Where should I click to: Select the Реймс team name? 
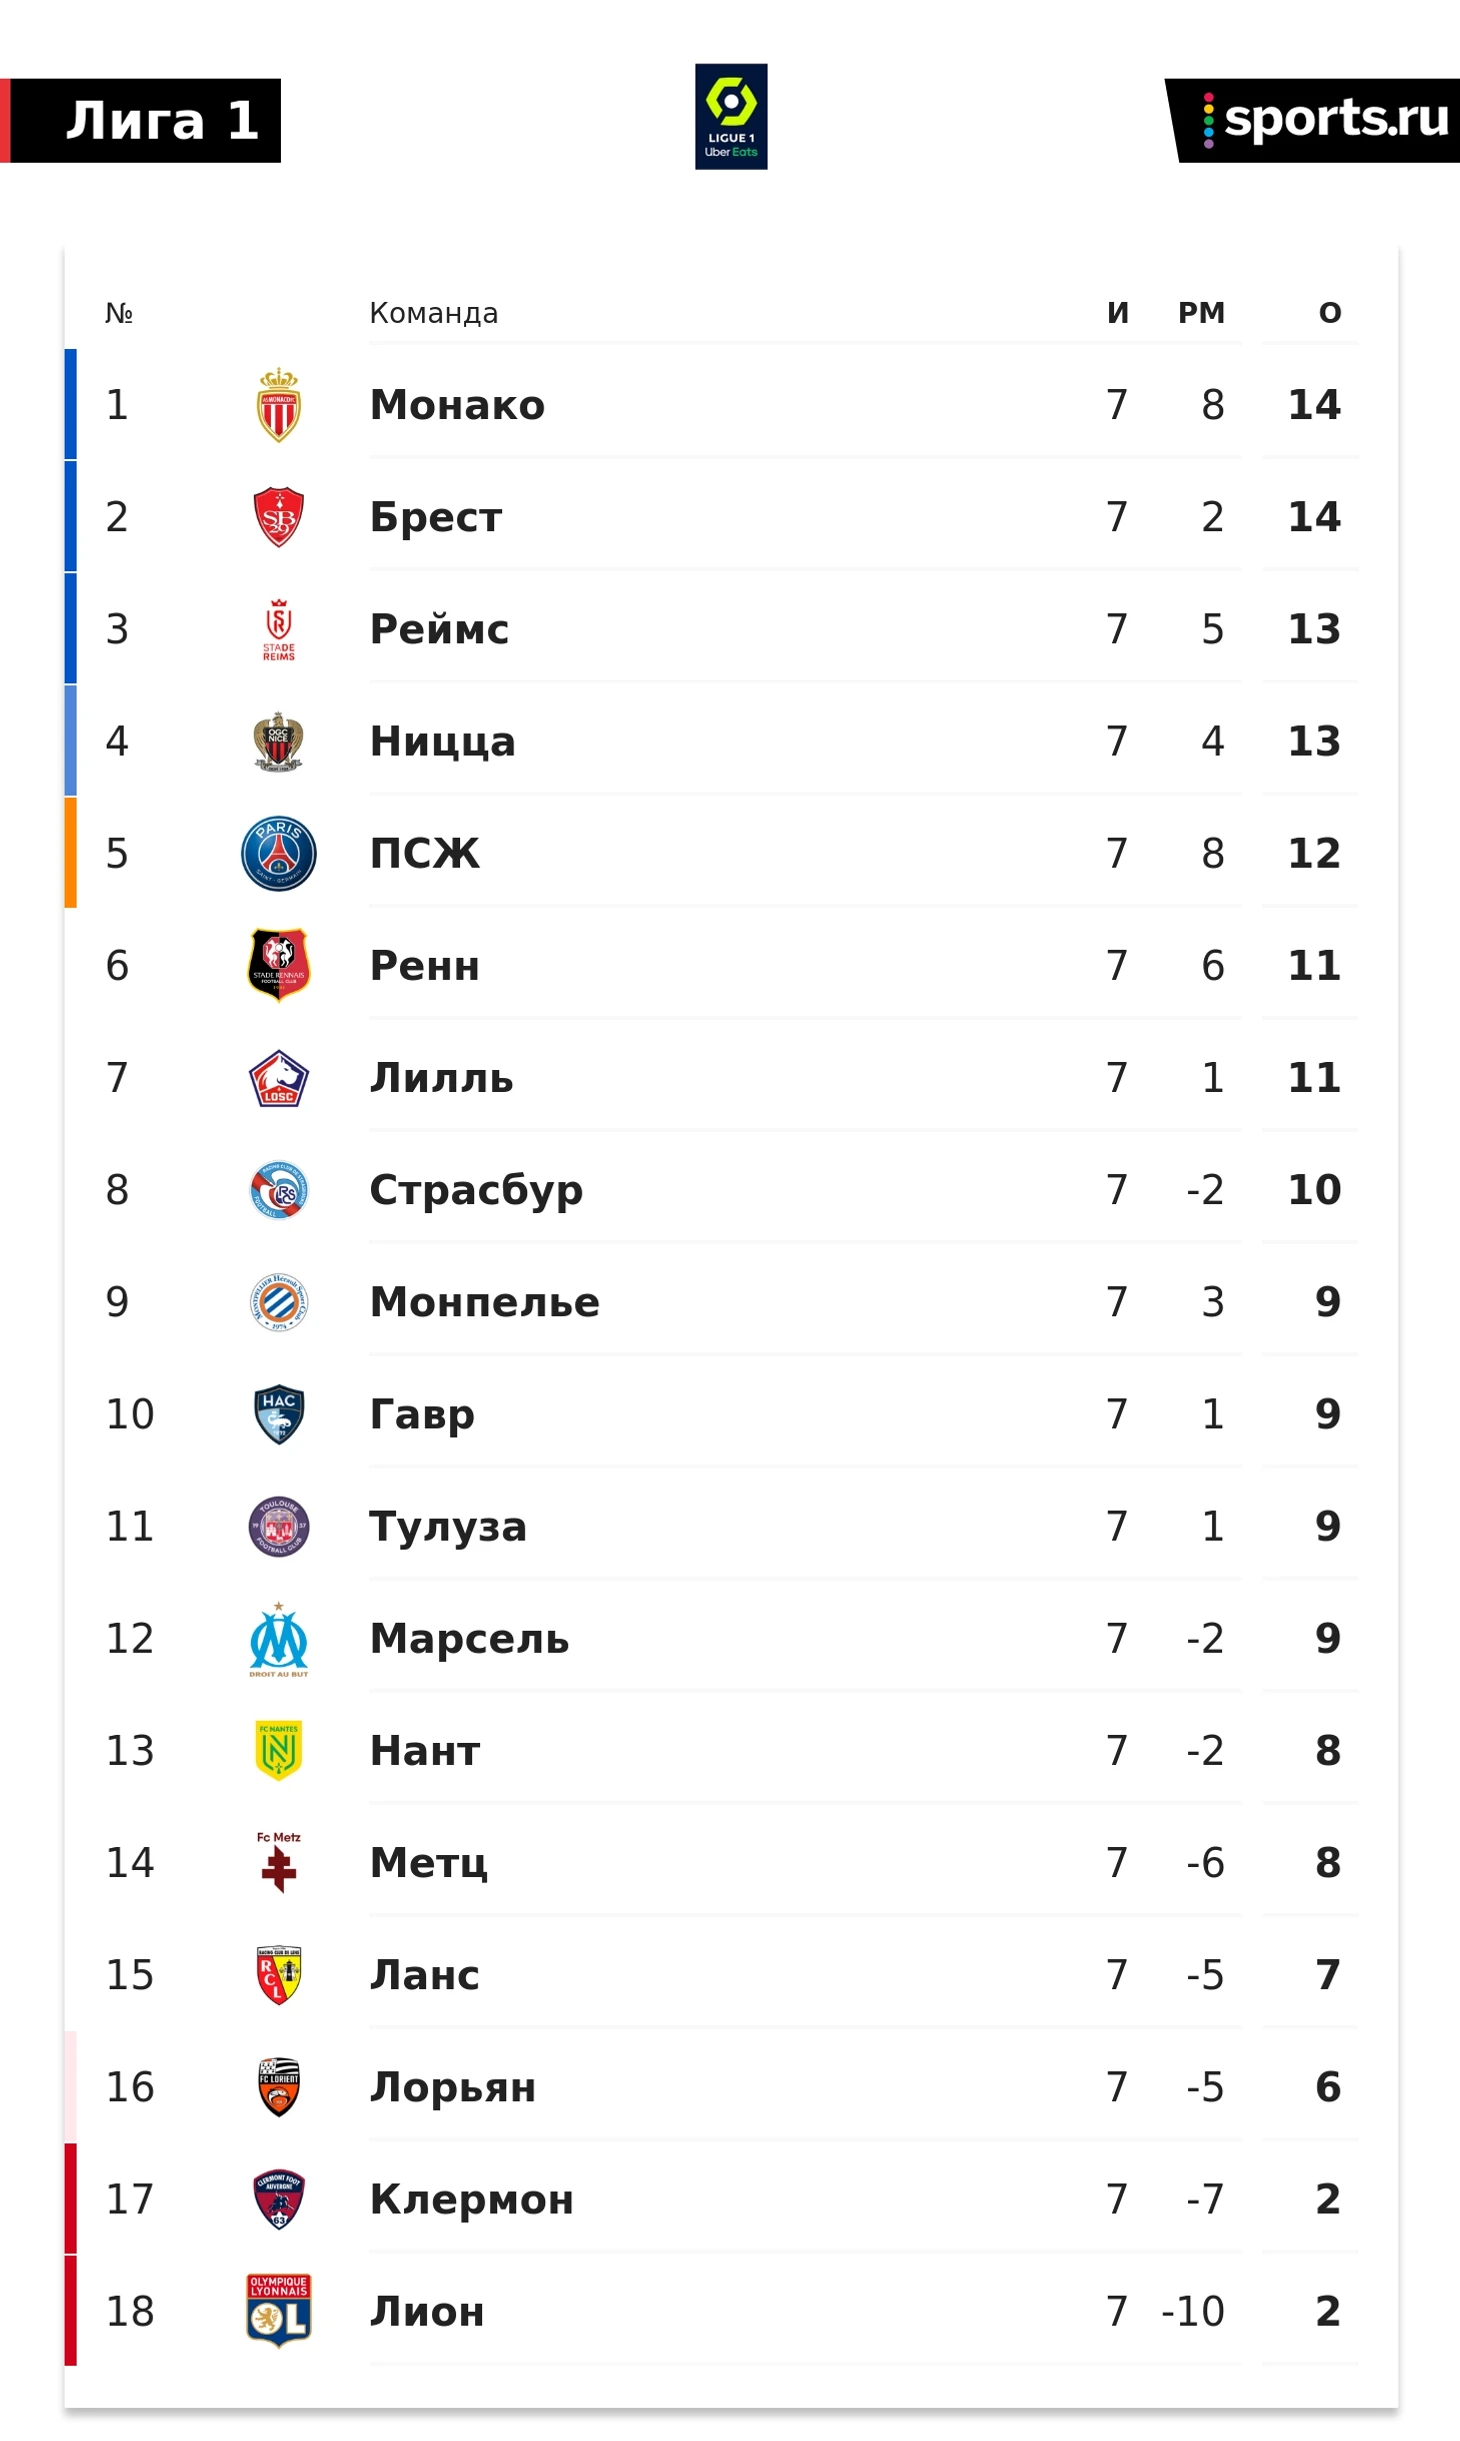[439, 629]
